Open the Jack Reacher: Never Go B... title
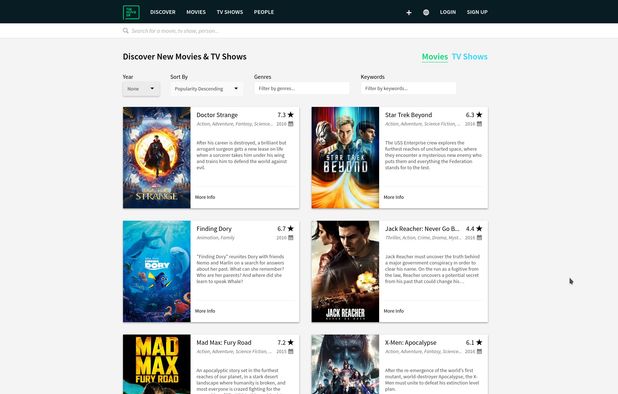The width and height of the screenshot is (618, 394). tap(422, 229)
